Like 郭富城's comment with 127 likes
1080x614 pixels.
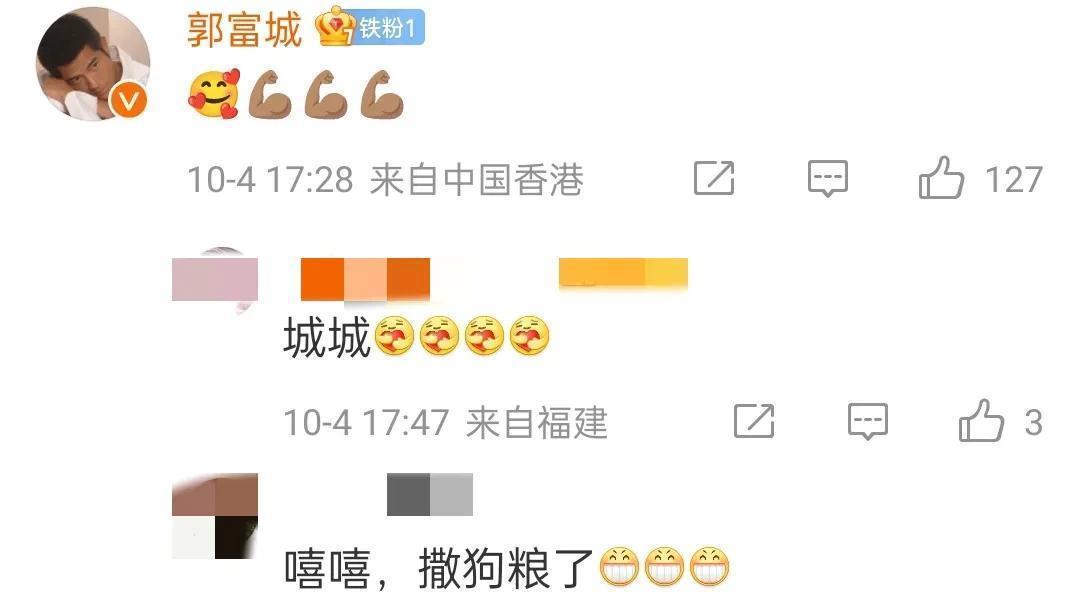941,178
